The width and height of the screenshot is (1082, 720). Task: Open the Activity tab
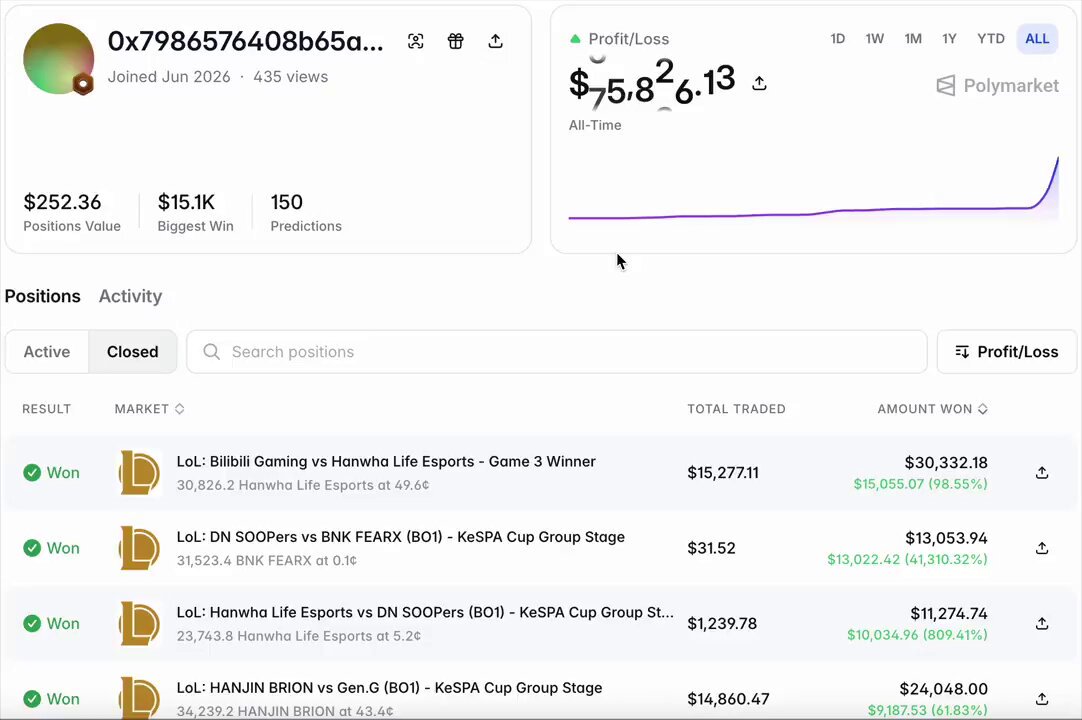[x=130, y=296]
